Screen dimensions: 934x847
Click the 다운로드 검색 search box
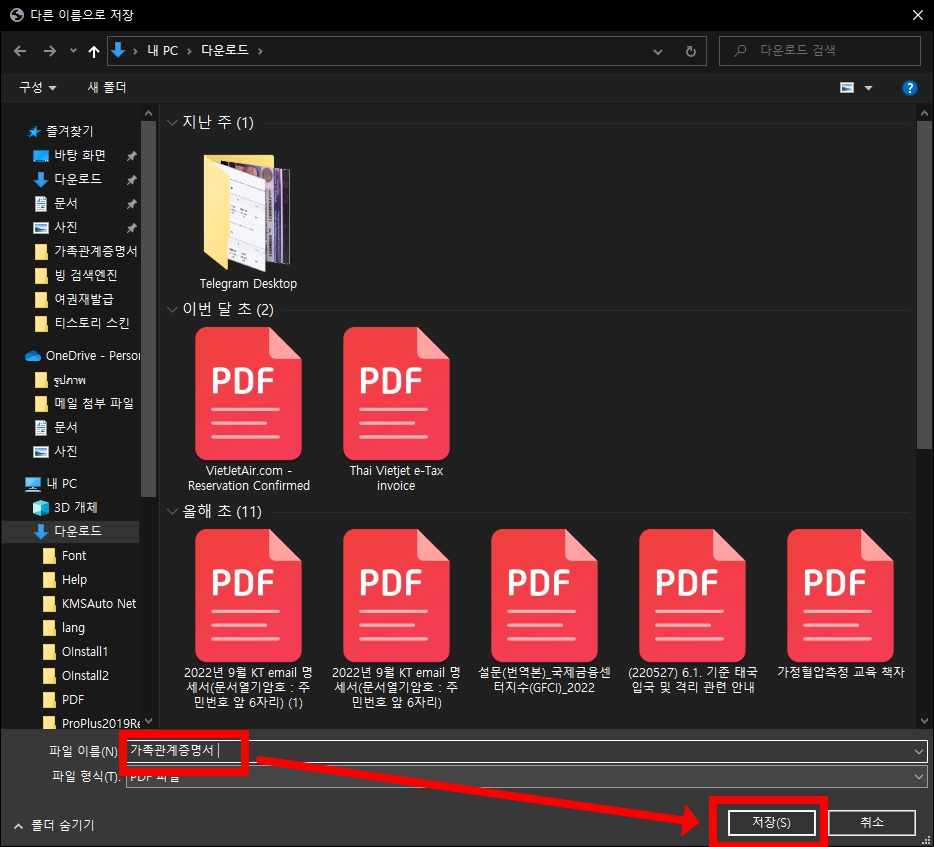(x=820, y=51)
